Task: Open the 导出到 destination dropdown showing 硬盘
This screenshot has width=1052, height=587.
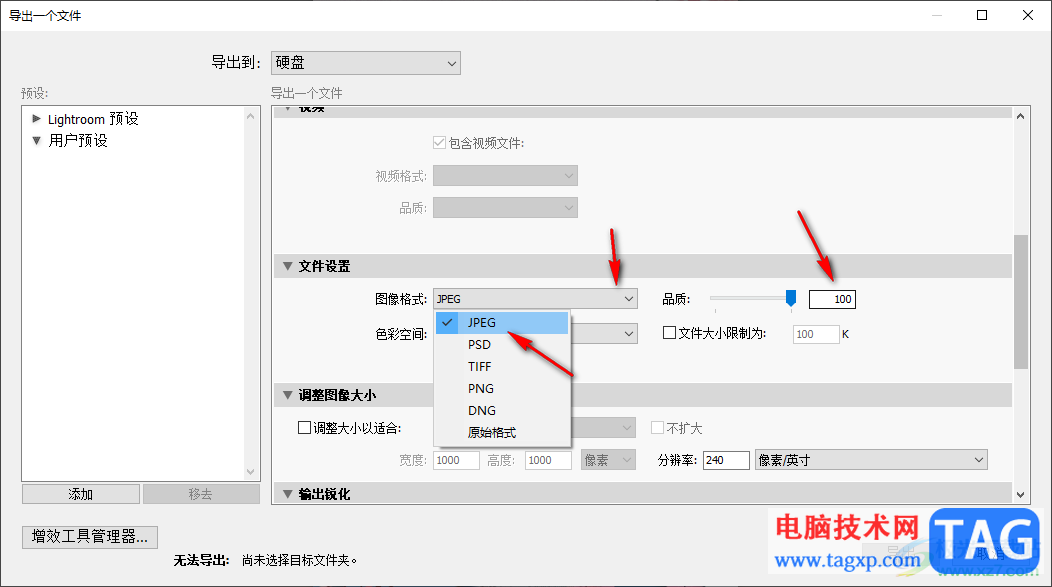Action: click(x=365, y=62)
